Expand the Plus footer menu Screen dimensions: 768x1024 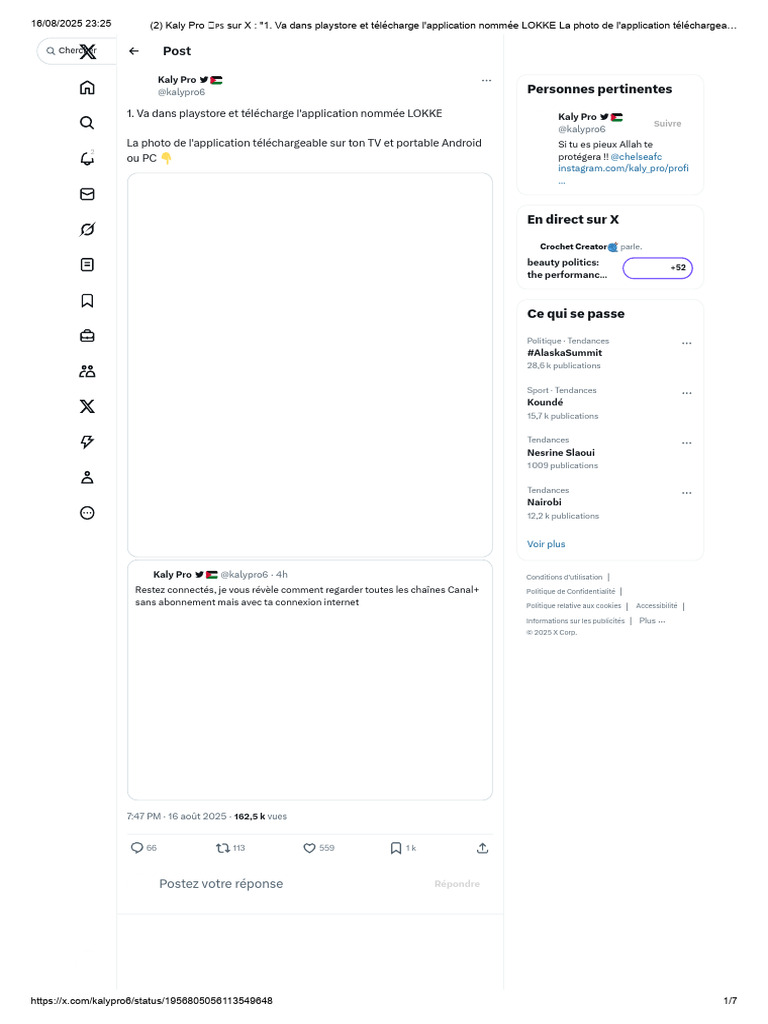pos(652,620)
